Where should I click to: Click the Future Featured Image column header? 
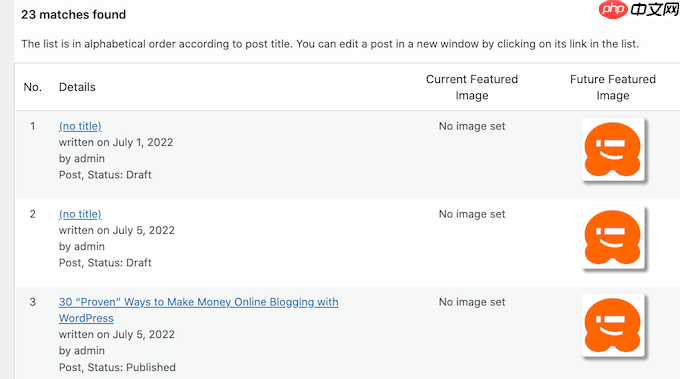tap(613, 87)
